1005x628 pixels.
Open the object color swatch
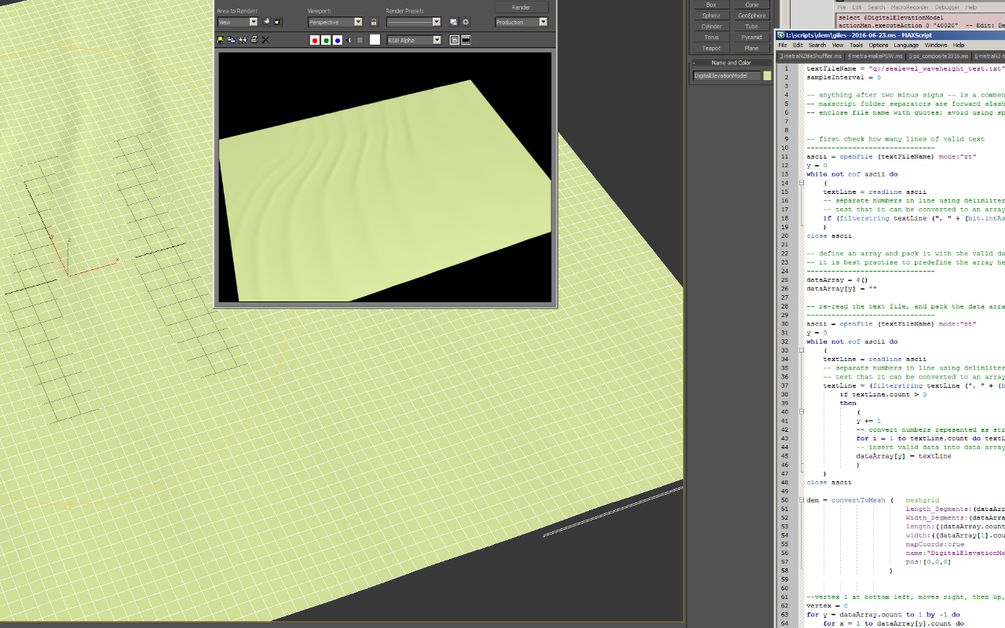coord(767,76)
